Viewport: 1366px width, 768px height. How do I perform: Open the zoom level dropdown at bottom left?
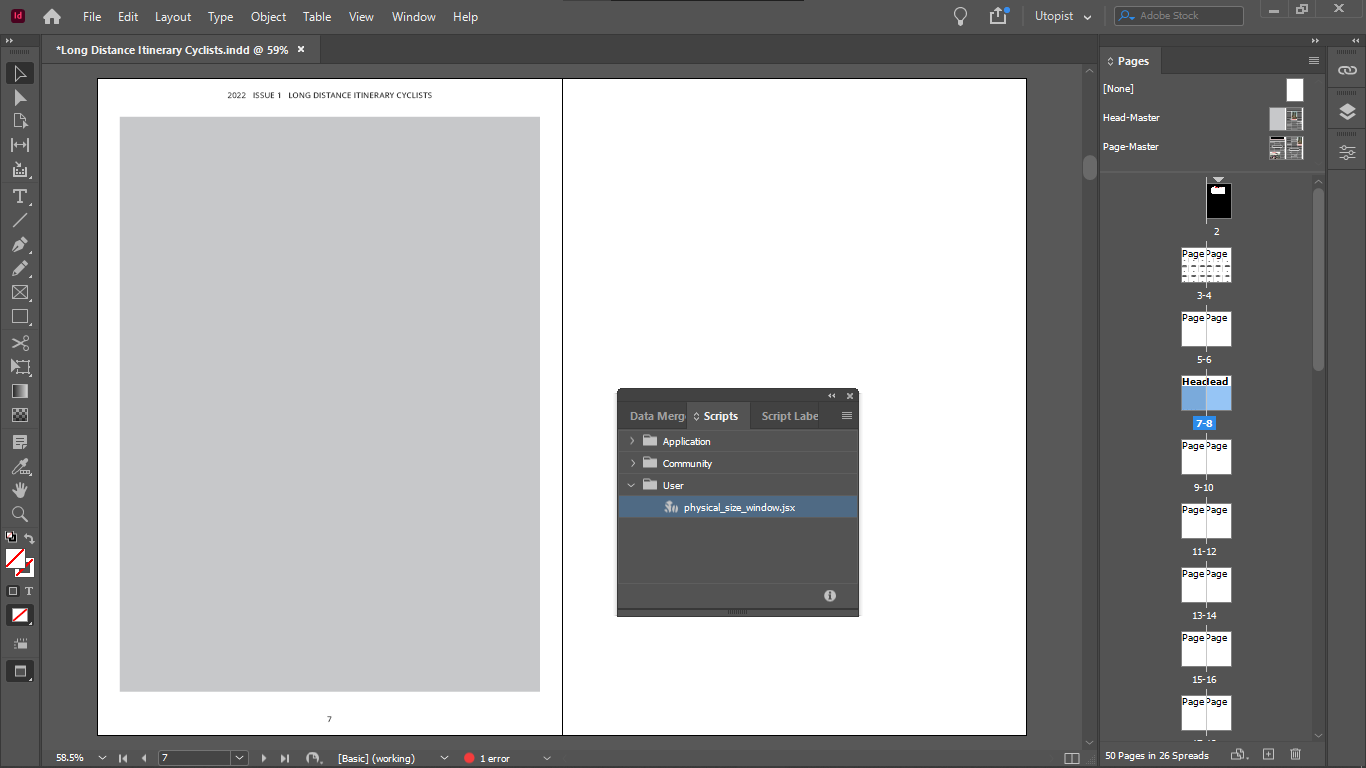pyautogui.click(x=100, y=758)
